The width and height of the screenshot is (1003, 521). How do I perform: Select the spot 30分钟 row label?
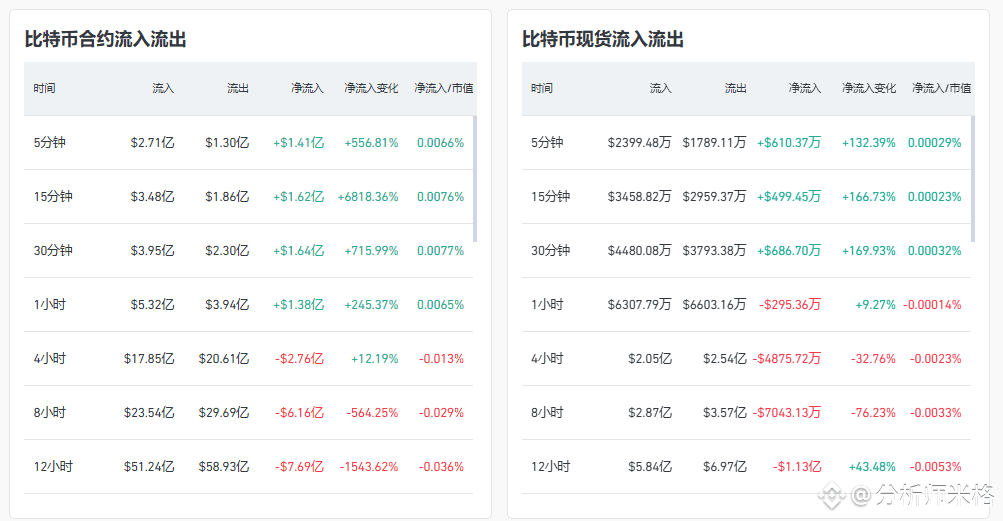[550, 250]
